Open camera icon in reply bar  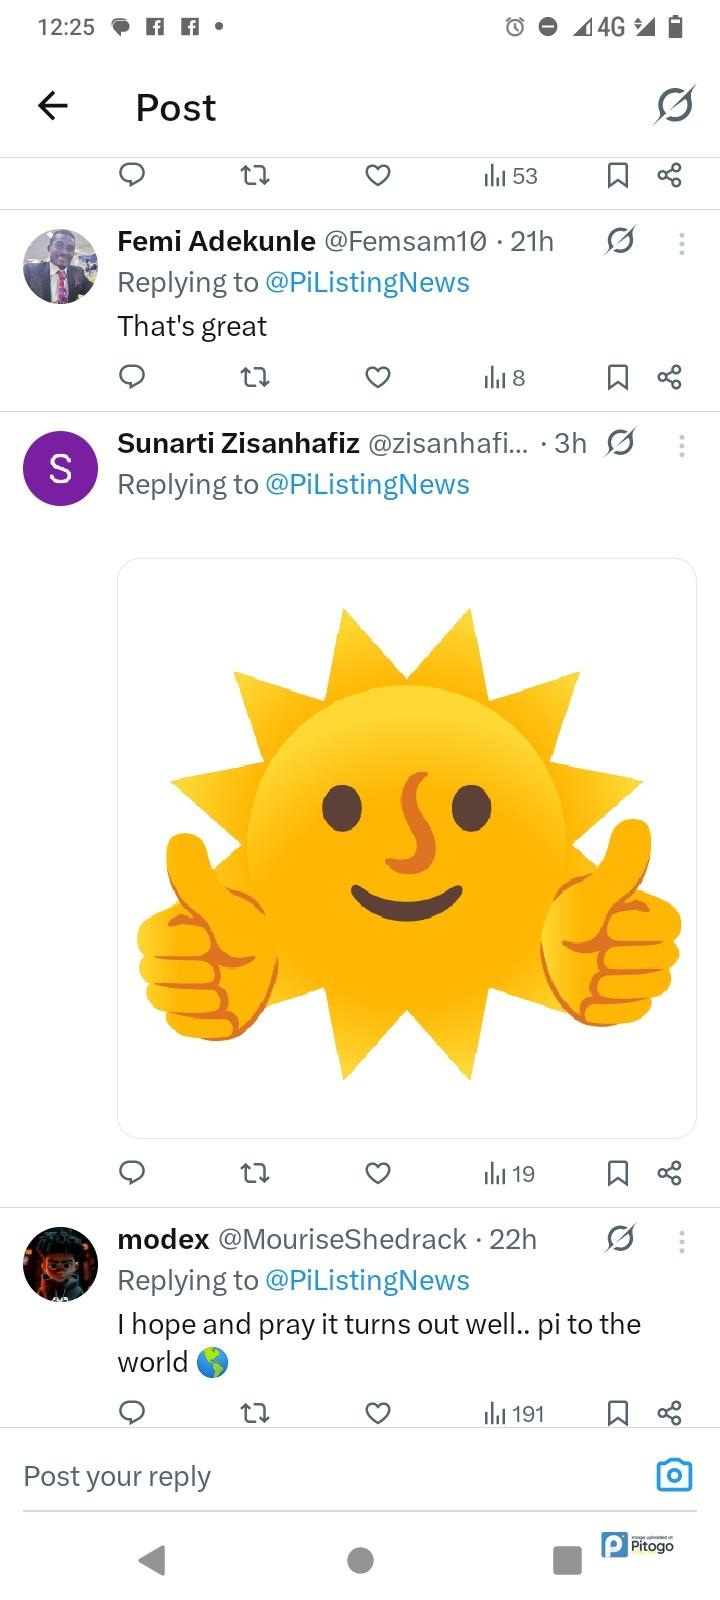[674, 1475]
